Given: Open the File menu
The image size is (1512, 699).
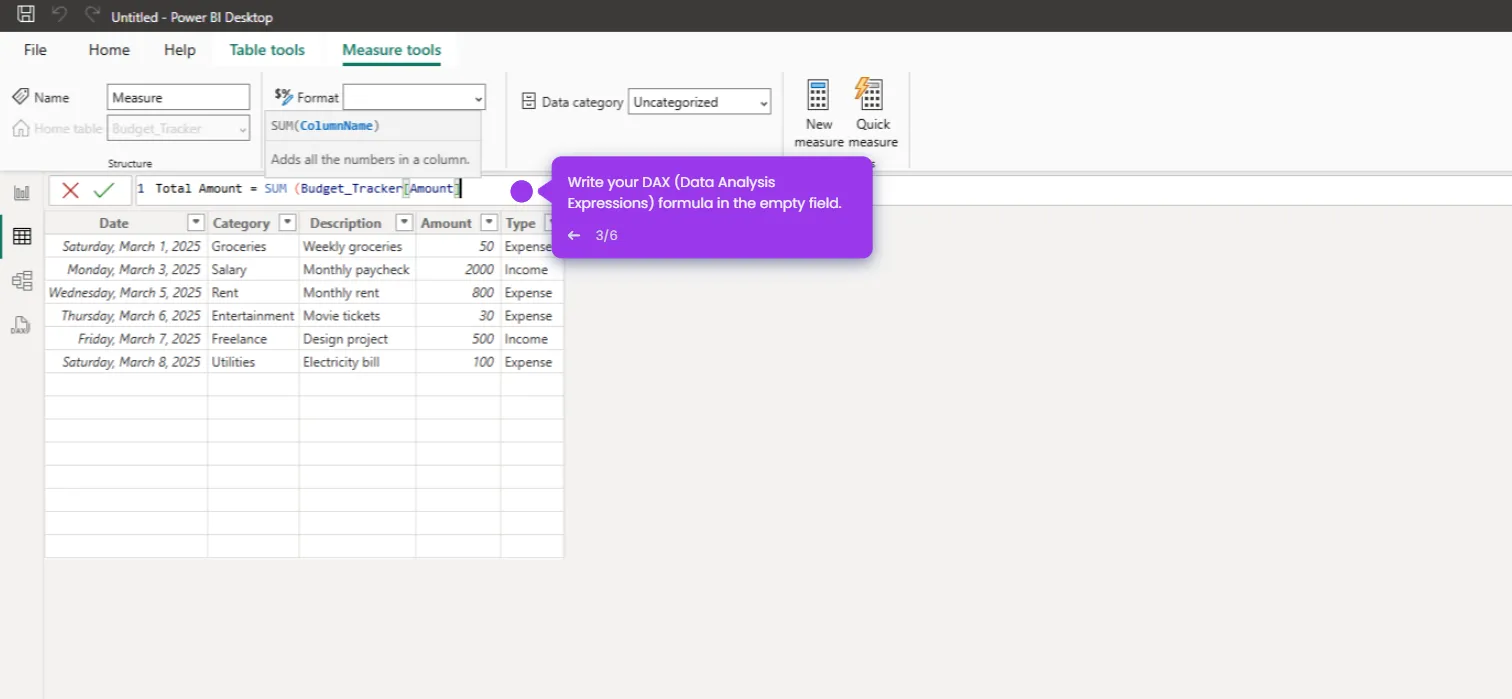Looking at the screenshot, I should coord(35,49).
